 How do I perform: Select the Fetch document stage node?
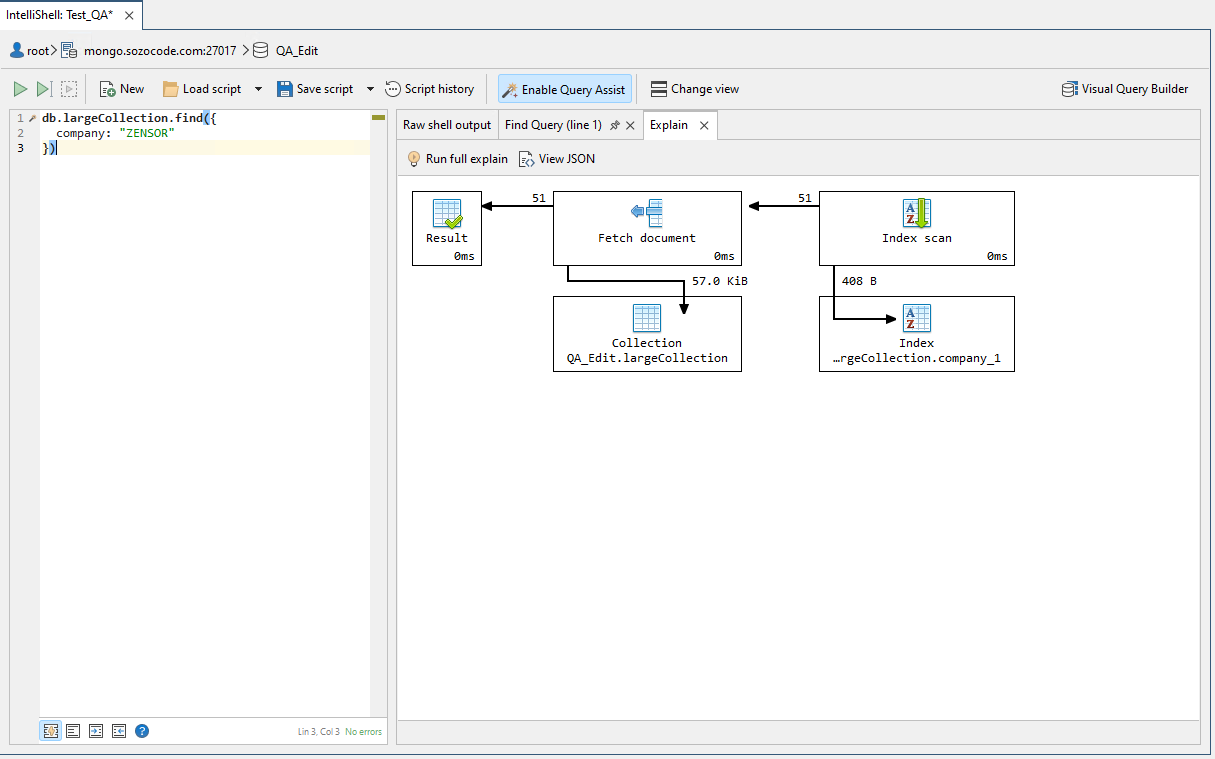(x=647, y=228)
